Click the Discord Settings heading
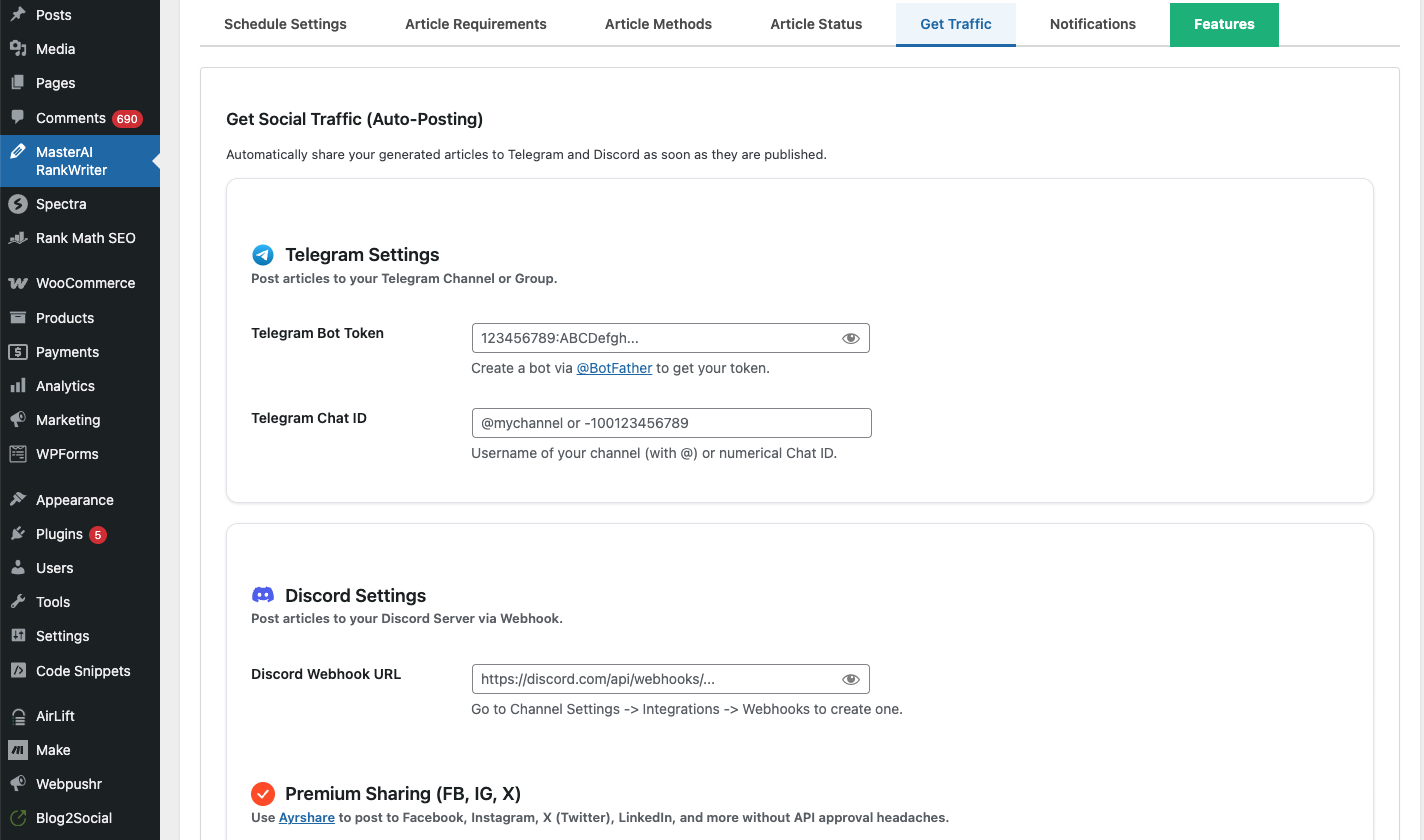1424x840 pixels. point(356,595)
